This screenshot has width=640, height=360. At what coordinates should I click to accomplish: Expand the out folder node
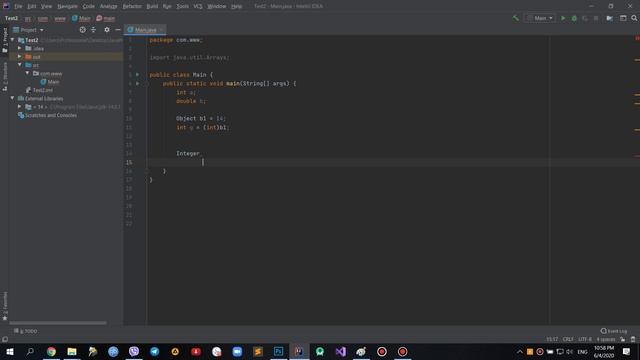(x=20, y=57)
